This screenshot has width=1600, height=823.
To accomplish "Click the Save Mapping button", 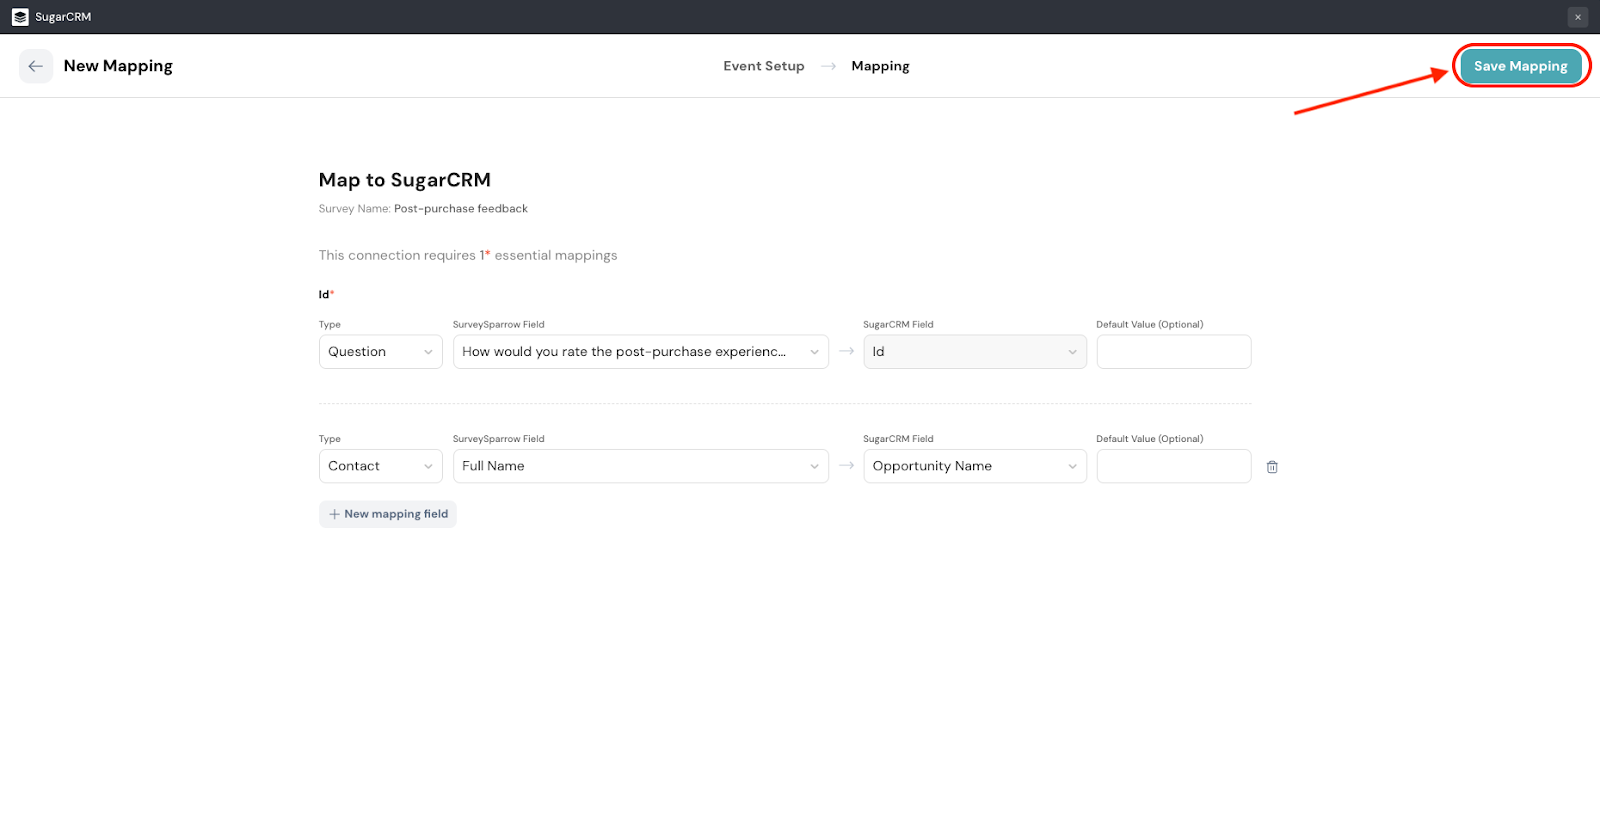I will pos(1520,66).
